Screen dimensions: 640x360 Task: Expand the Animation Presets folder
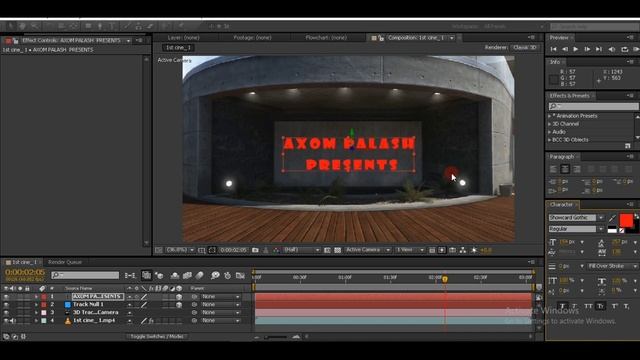[x=549, y=116]
